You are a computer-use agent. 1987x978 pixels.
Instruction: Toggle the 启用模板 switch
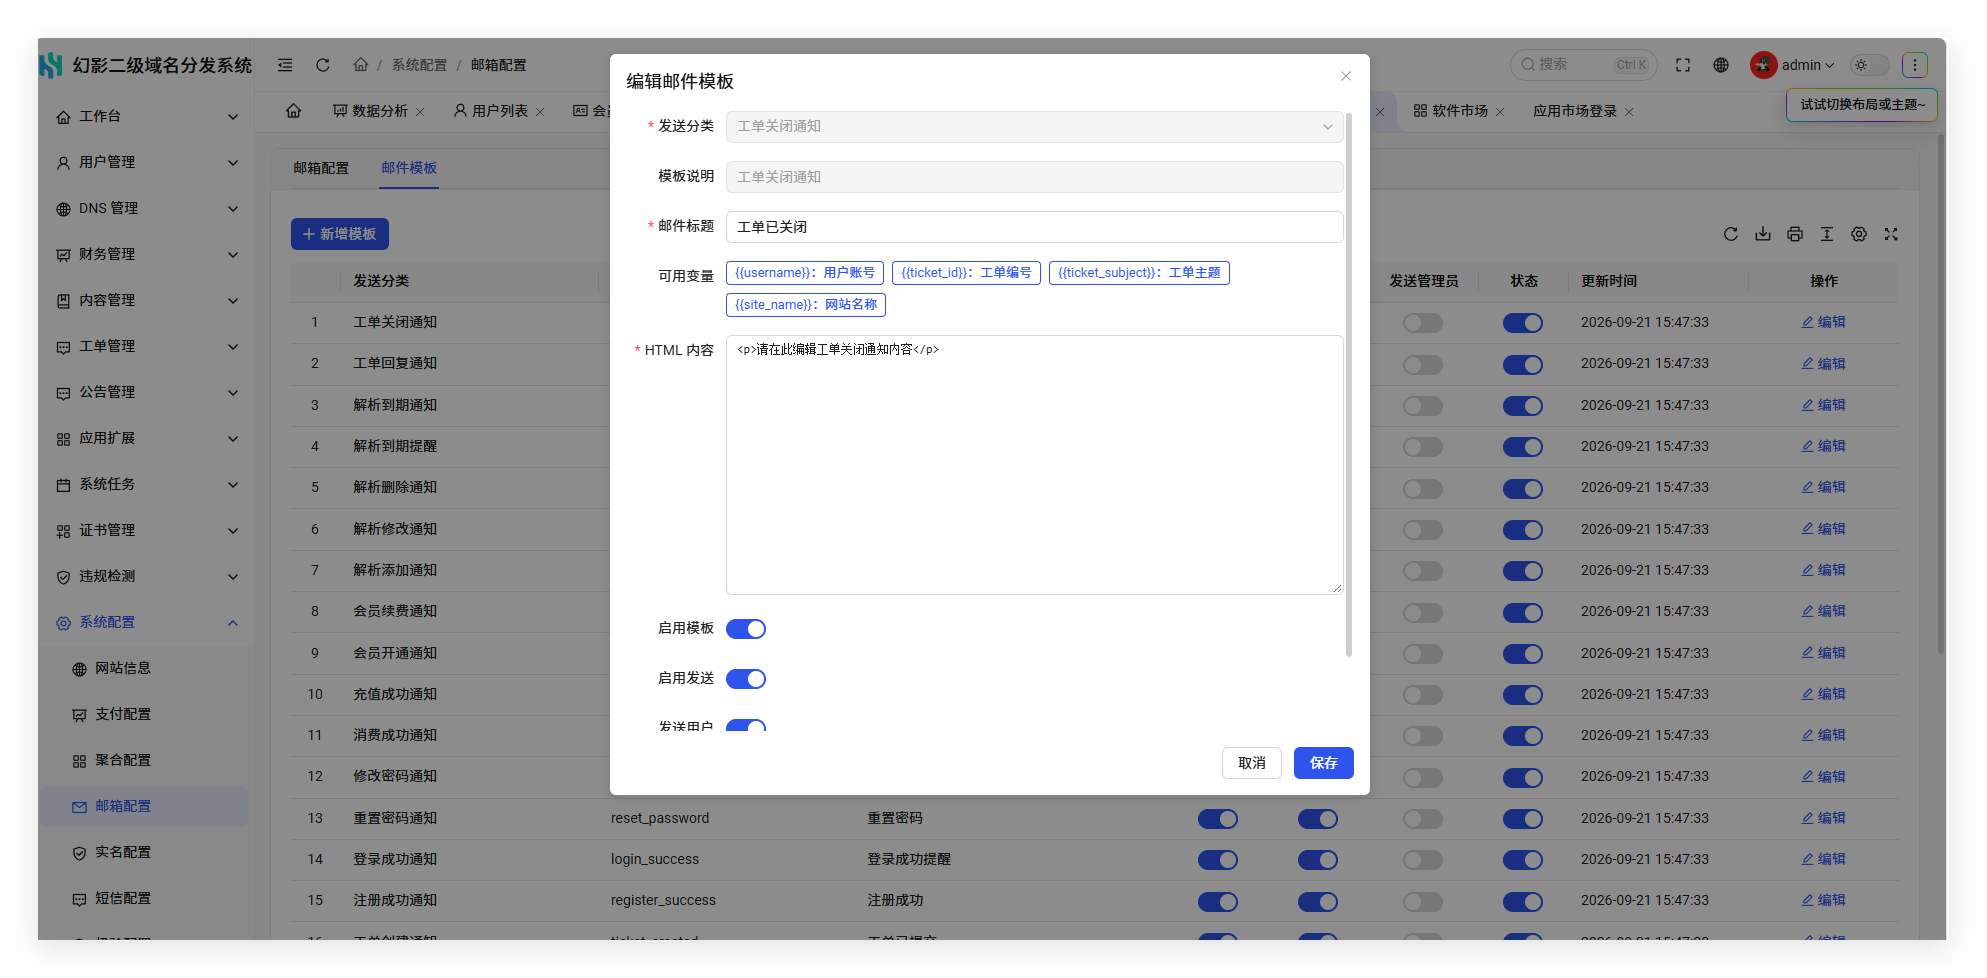point(746,629)
